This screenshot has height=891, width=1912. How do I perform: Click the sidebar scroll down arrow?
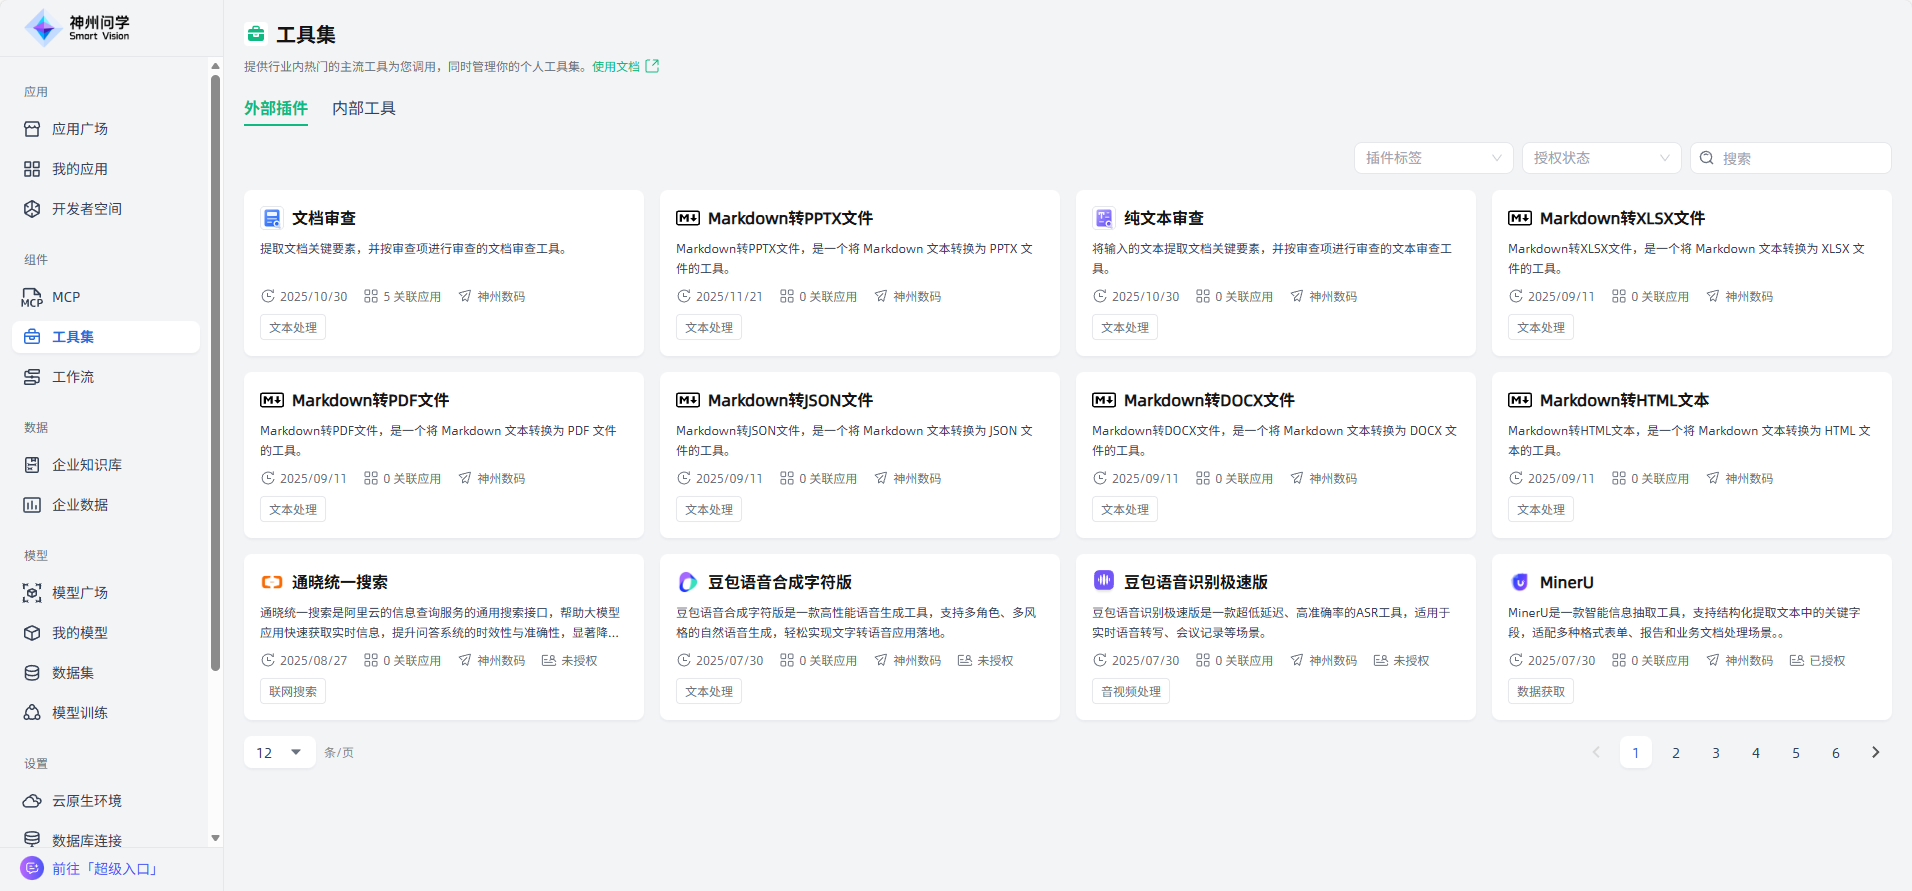pyautogui.click(x=215, y=838)
